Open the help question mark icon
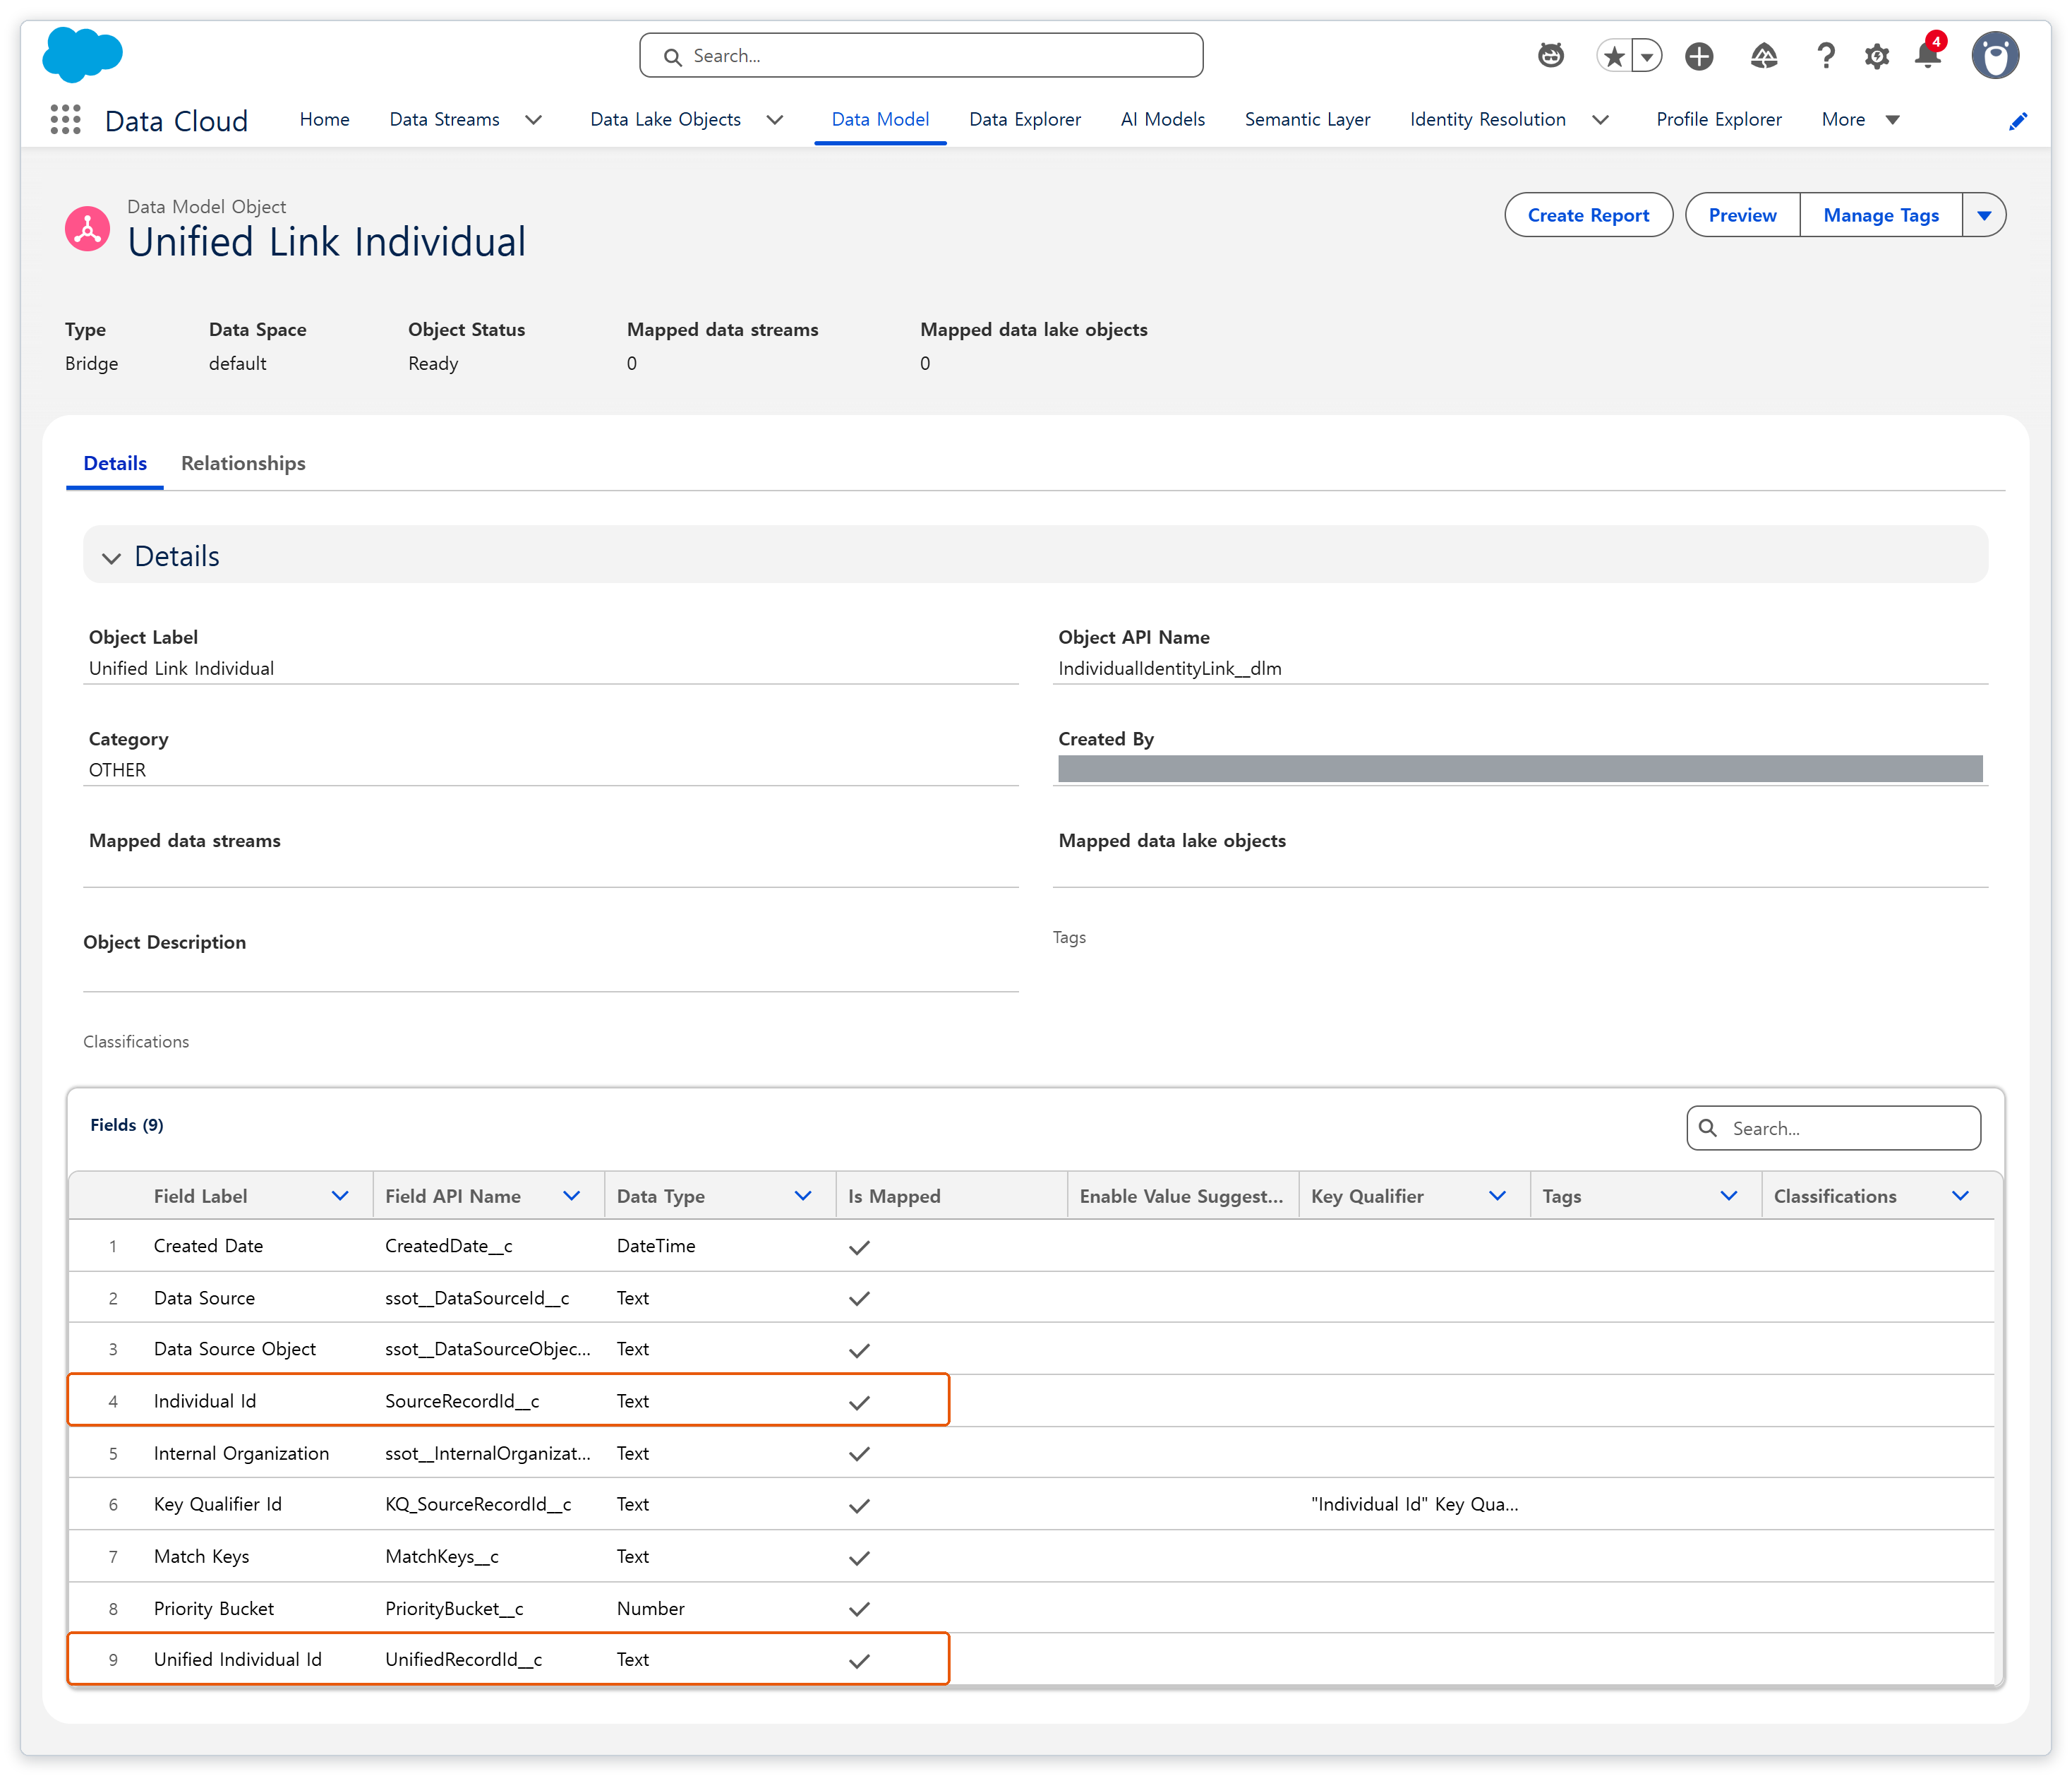2072x1776 pixels. pos(1826,56)
